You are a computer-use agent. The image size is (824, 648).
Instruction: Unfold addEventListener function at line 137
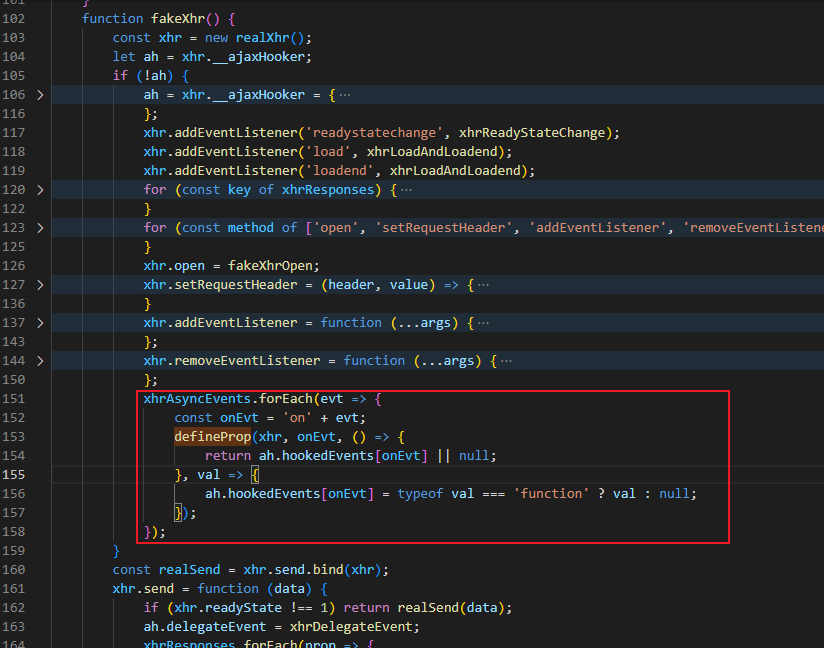point(40,323)
